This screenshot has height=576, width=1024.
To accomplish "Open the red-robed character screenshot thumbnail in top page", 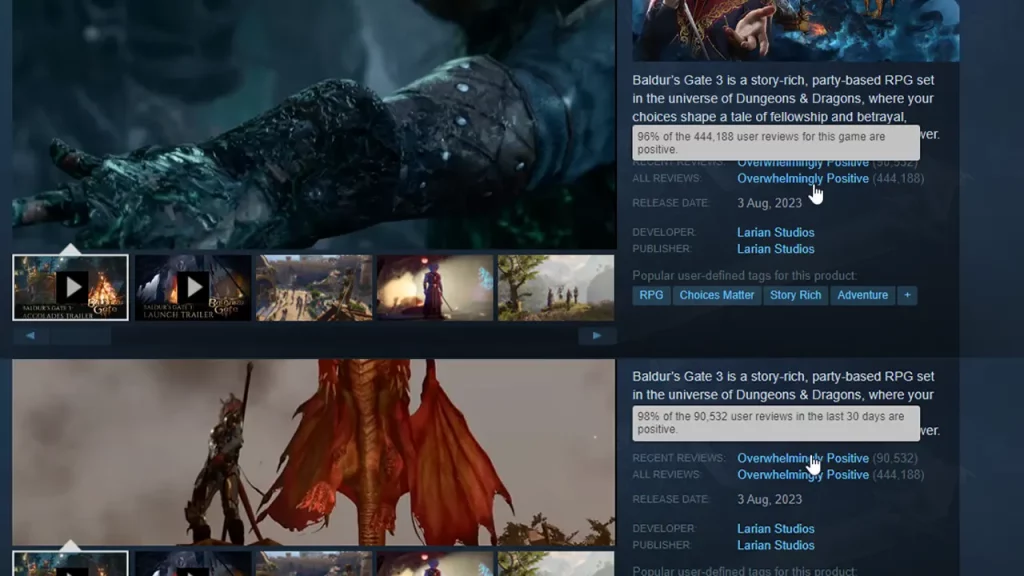I will [x=435, y=287].
